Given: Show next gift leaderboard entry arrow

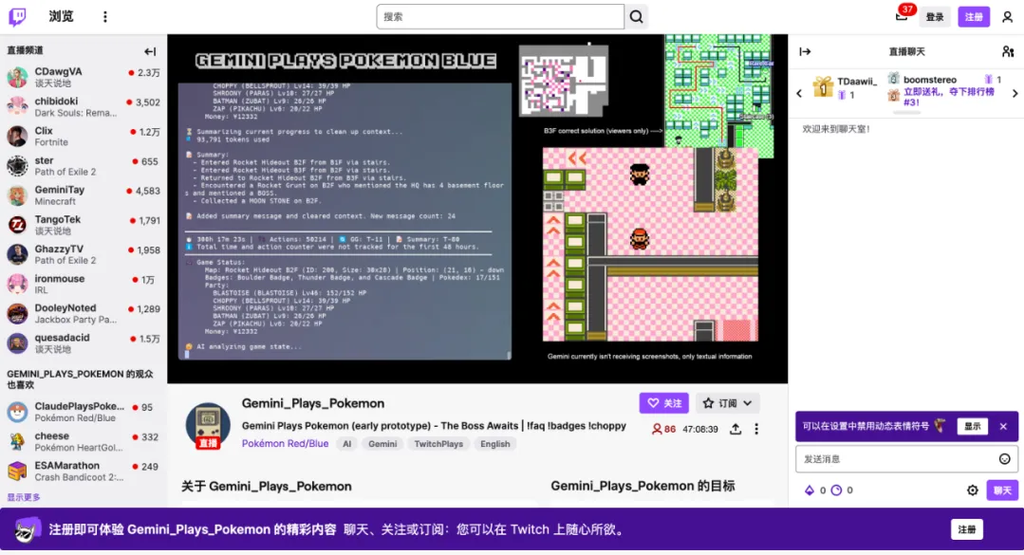Looking at the screenshot, I should (x=1015, y=93).
